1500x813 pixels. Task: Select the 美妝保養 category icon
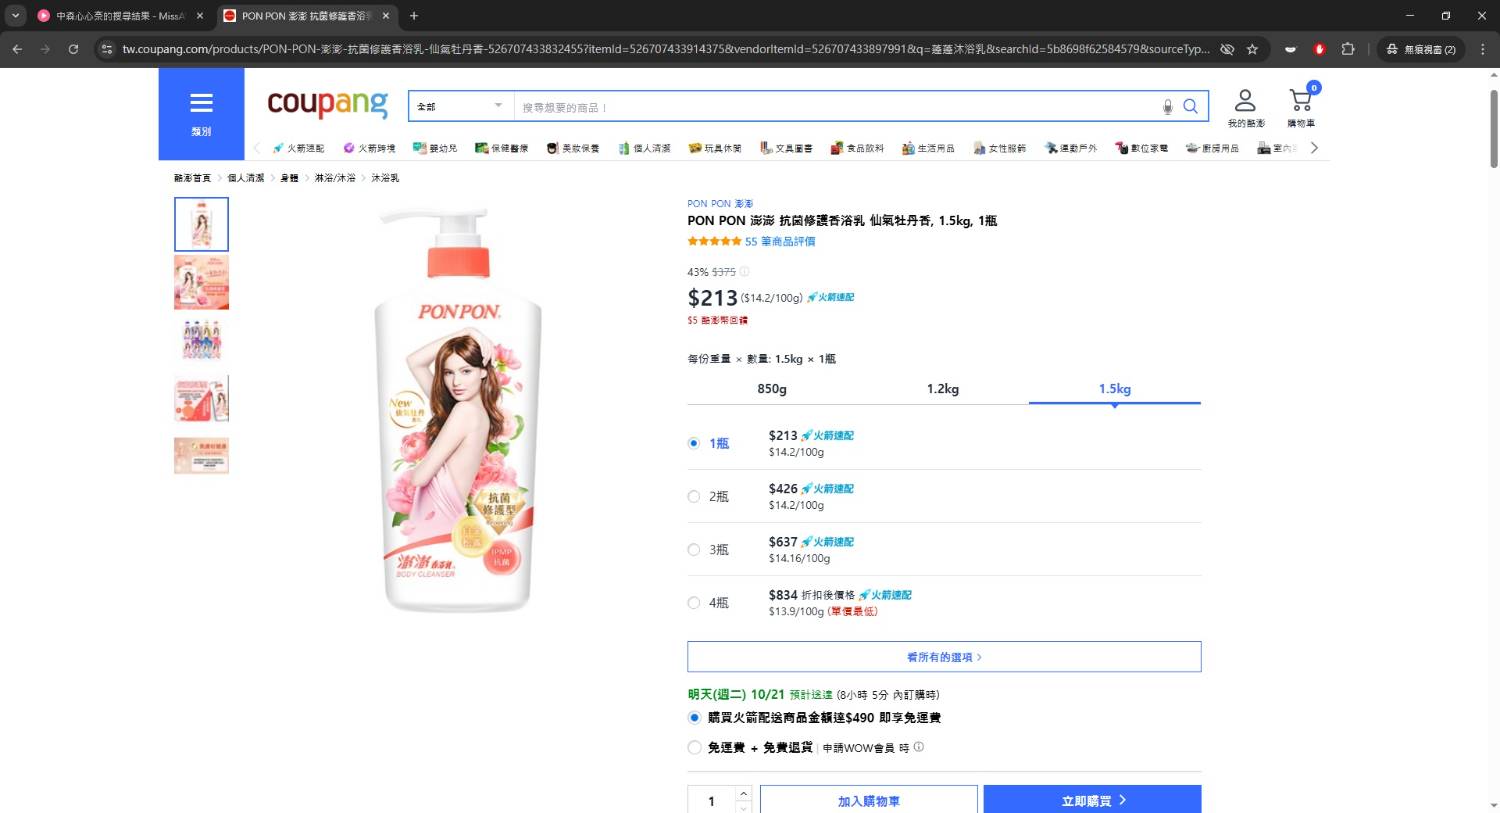tap(575, 147)
